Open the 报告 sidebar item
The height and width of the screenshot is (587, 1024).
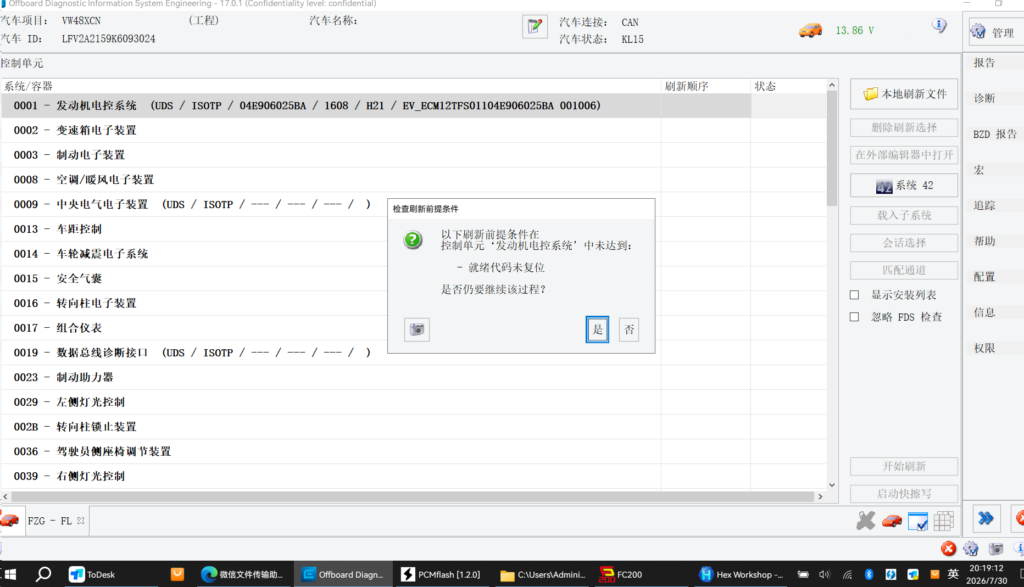(984, 63)
